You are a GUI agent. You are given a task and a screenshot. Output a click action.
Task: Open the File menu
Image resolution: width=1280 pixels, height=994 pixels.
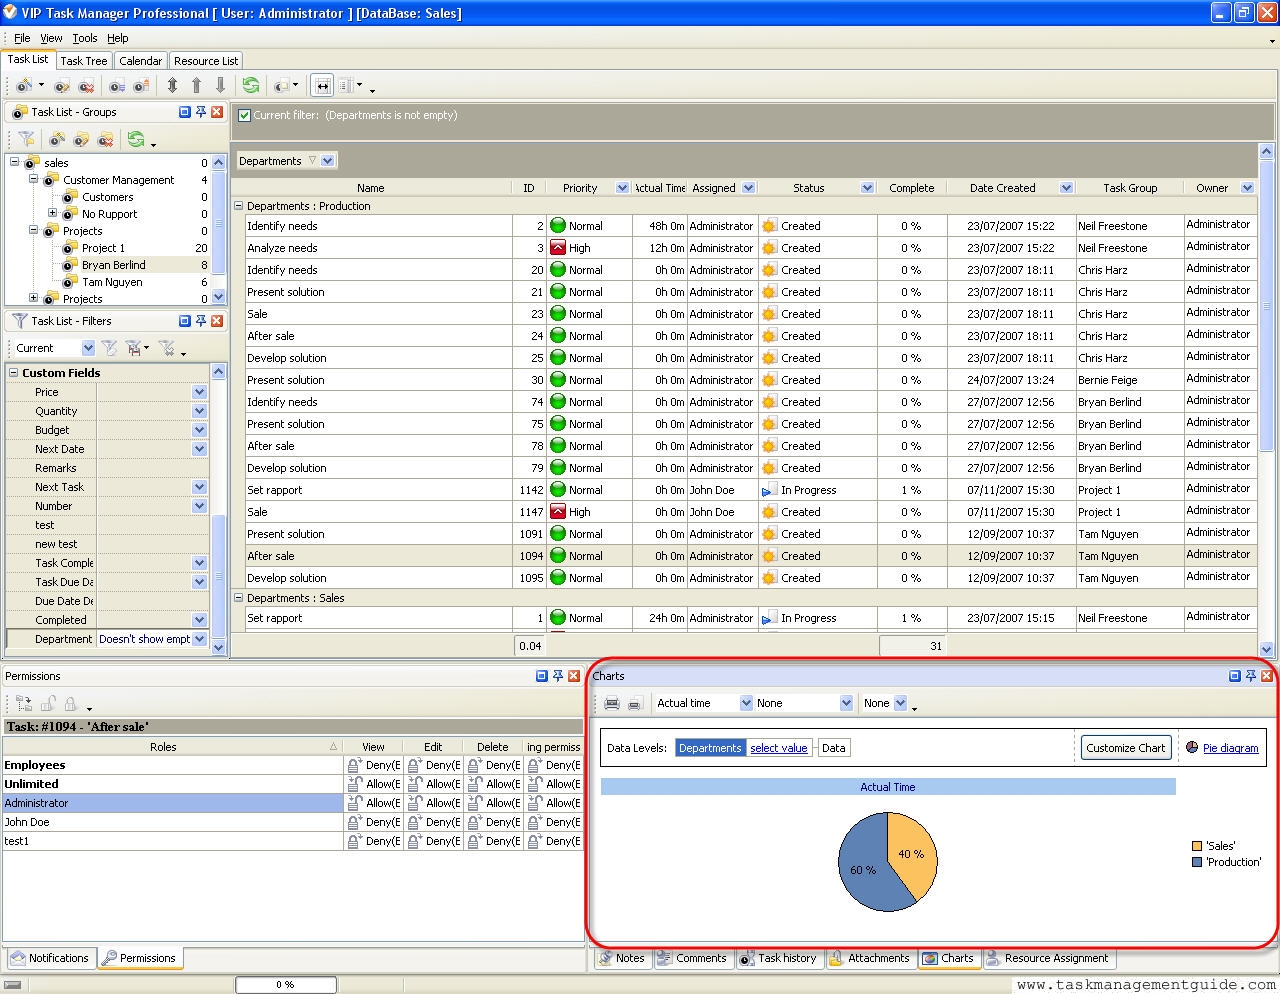coord(22,38)
